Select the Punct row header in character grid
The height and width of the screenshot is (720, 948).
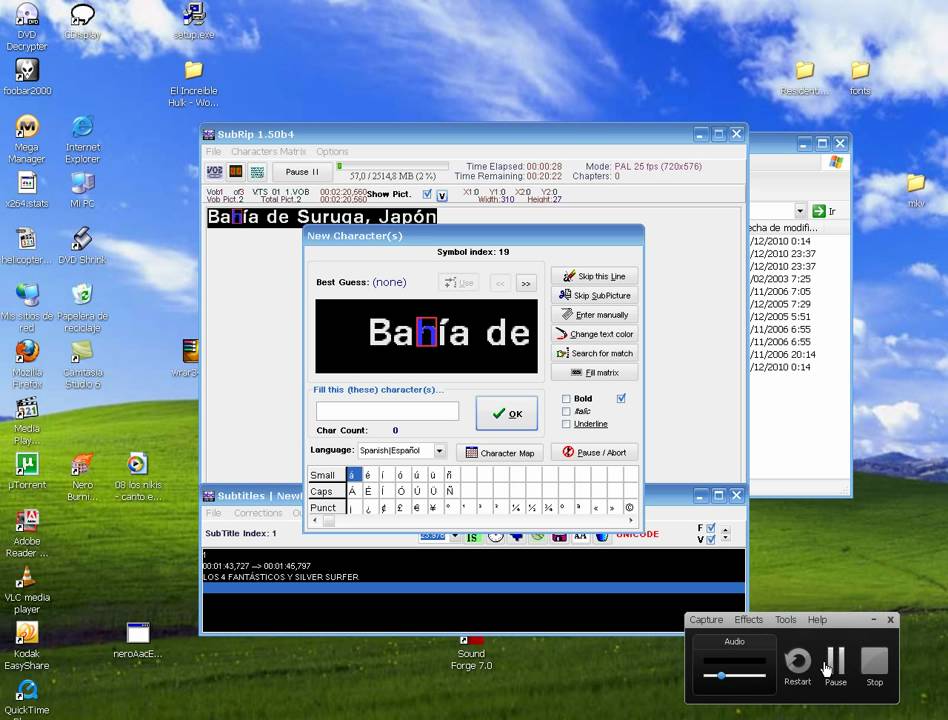pos(326,507)
